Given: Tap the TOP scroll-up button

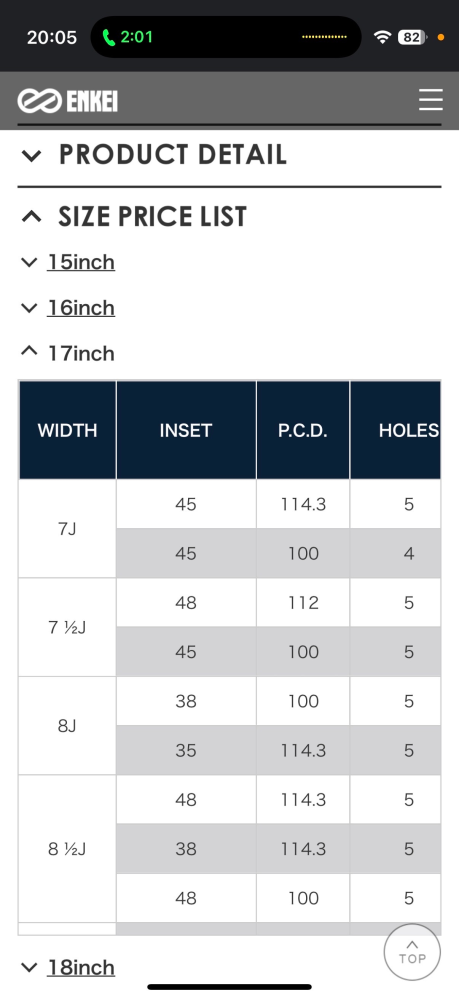Looking at the screenshot, I should coord(412,952).
